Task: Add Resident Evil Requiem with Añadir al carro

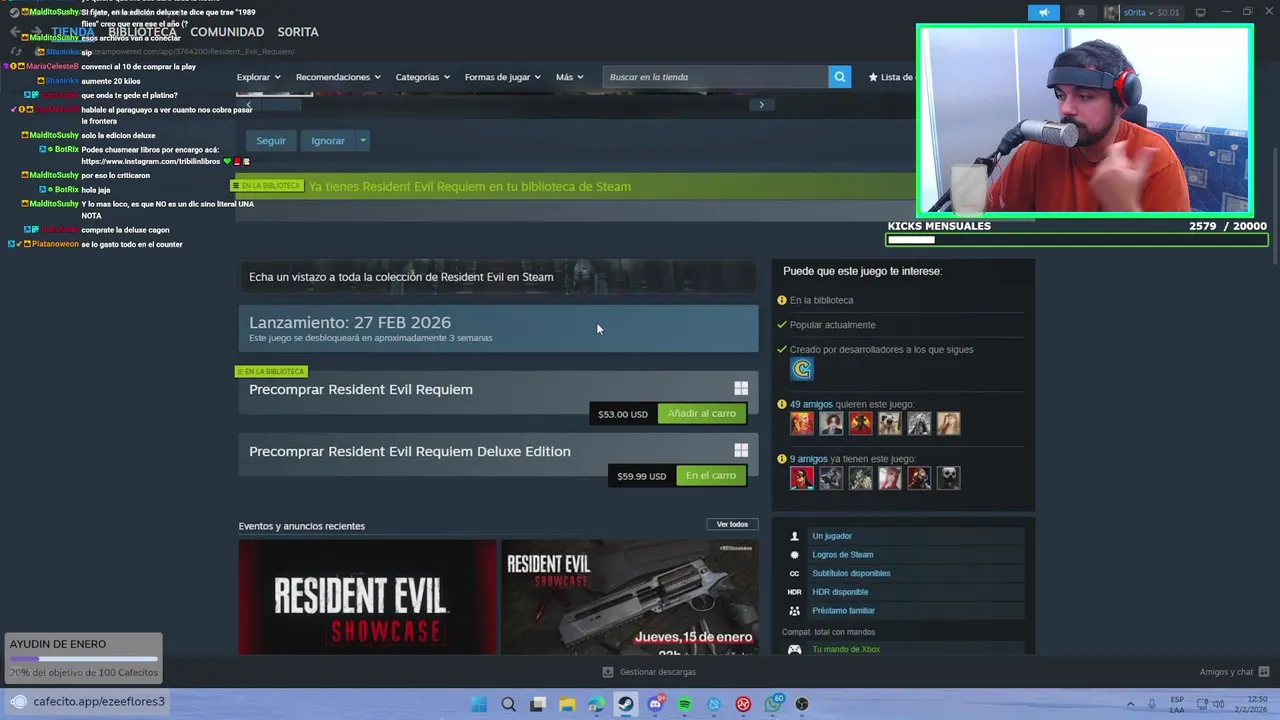Action: coord(701,413)
